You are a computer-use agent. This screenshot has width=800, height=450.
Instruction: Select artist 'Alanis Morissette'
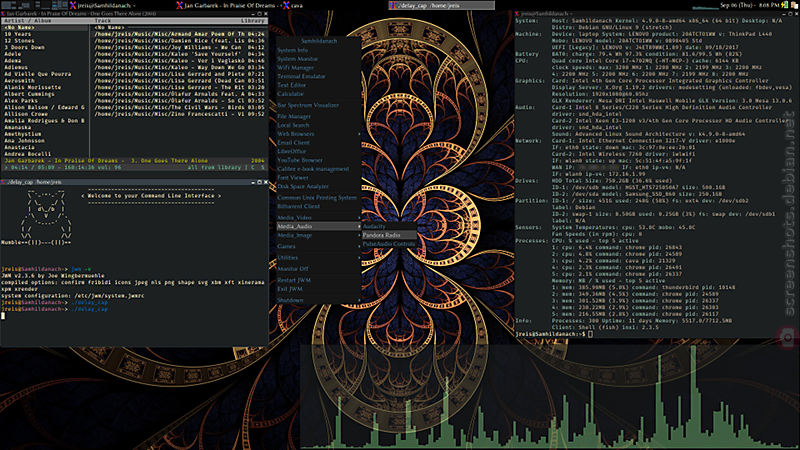[45, 87]
